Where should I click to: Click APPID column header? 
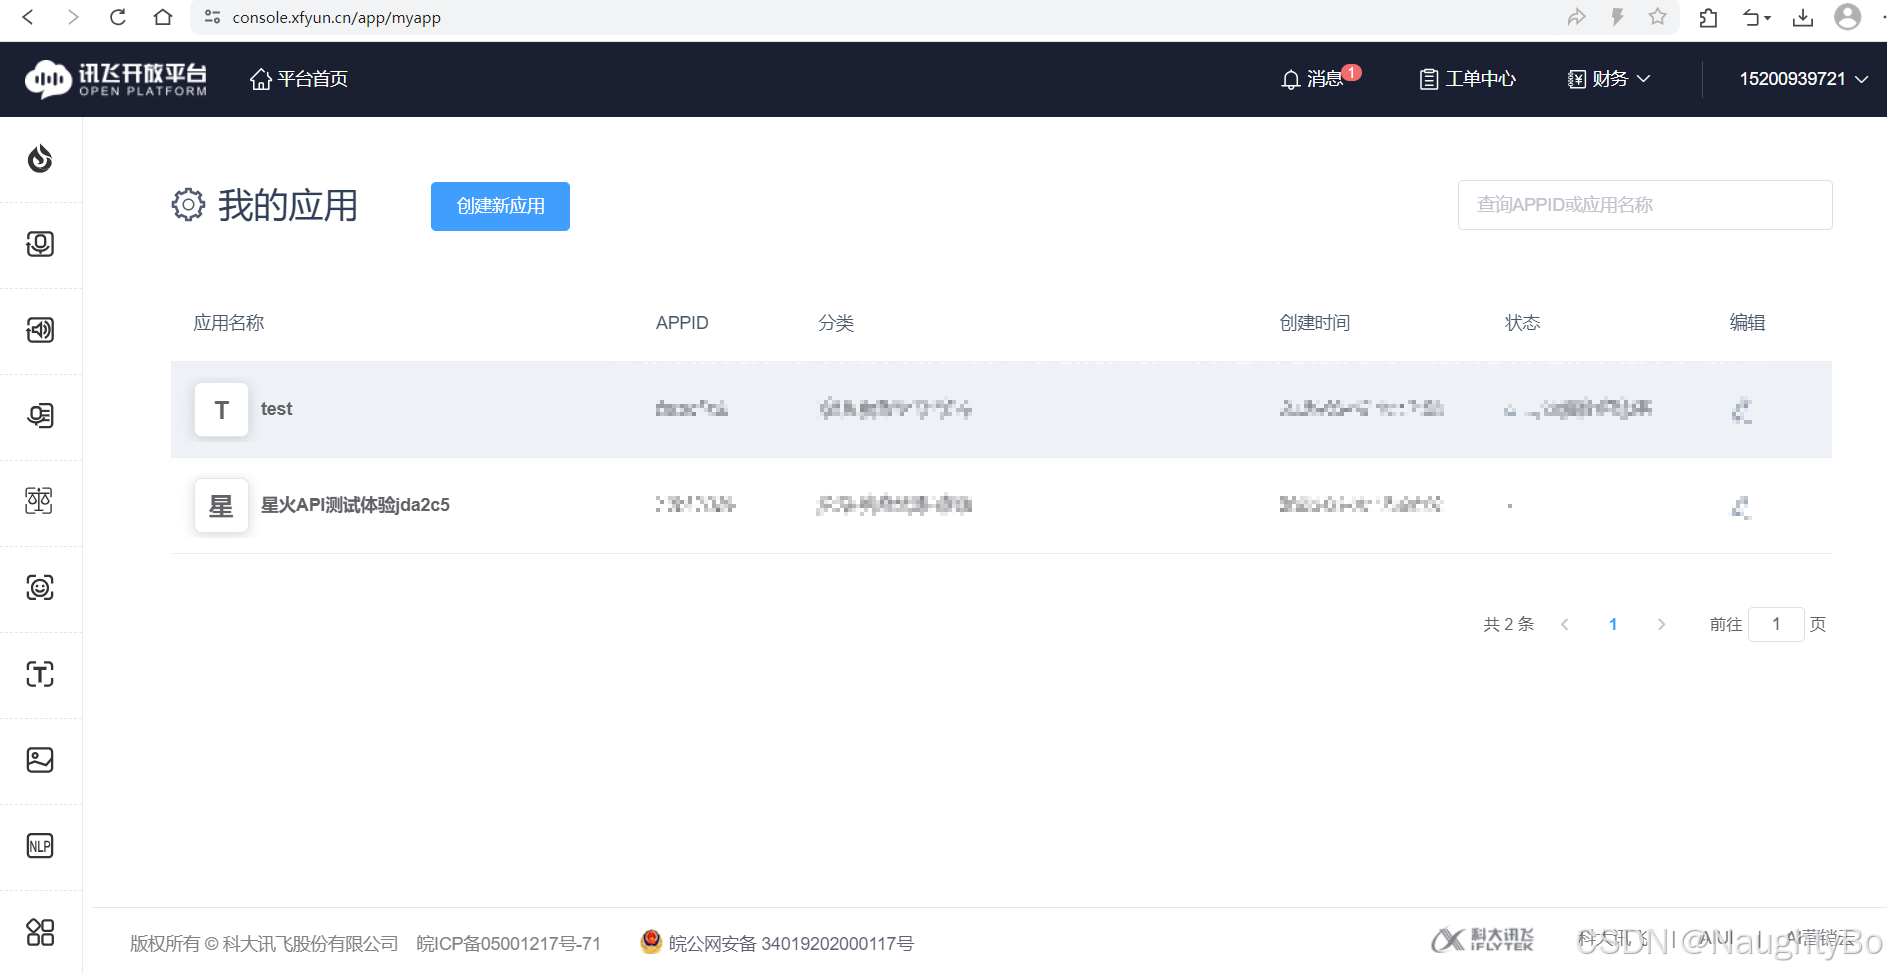[x=682, y=323]
